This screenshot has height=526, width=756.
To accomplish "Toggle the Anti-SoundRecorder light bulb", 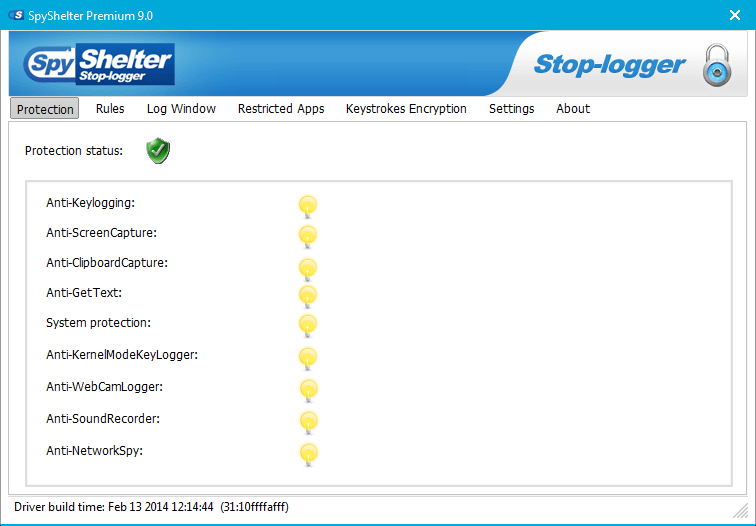I will click(x=309, y=422).
